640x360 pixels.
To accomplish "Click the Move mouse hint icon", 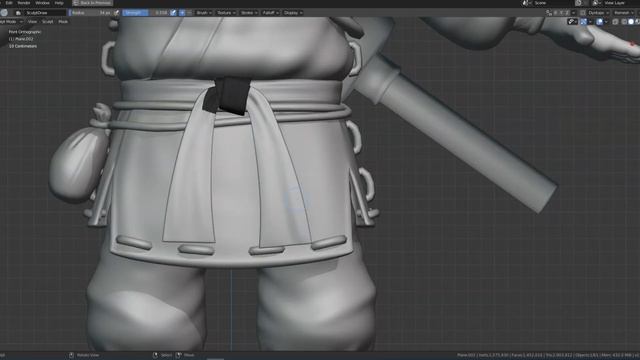I will point(178,356).
